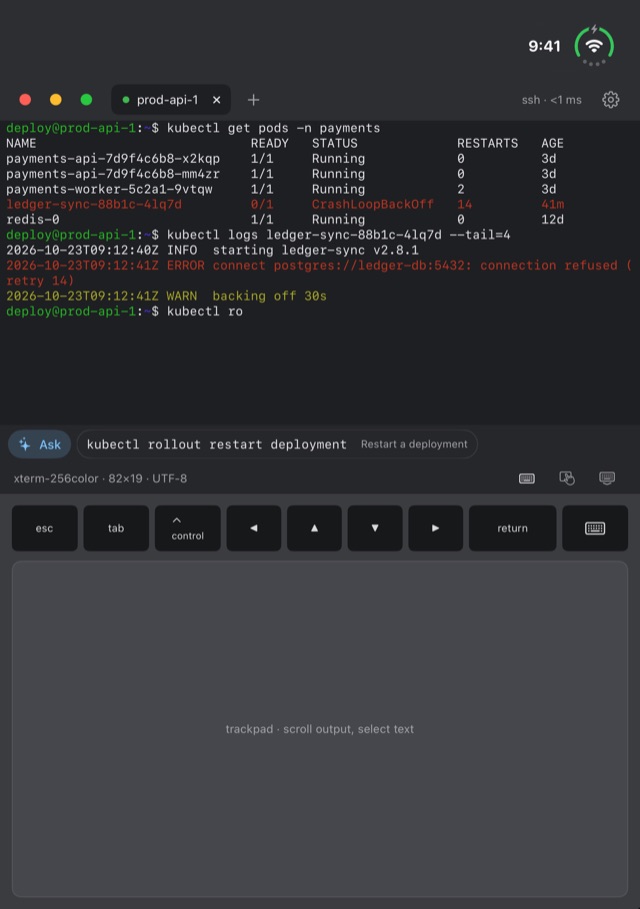640x909 pixels.
Task: Click the payments-api-7d9f4c6b8-x2kqp pod name
Action: 113,158
